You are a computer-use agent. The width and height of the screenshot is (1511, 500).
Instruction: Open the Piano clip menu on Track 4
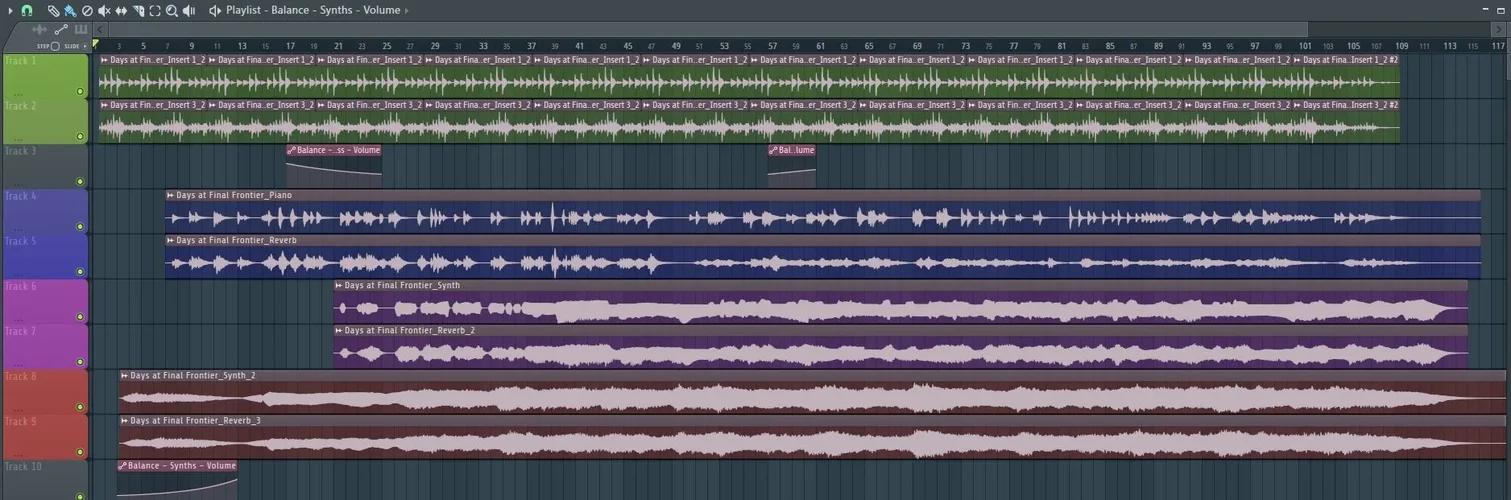pos(171,196)
